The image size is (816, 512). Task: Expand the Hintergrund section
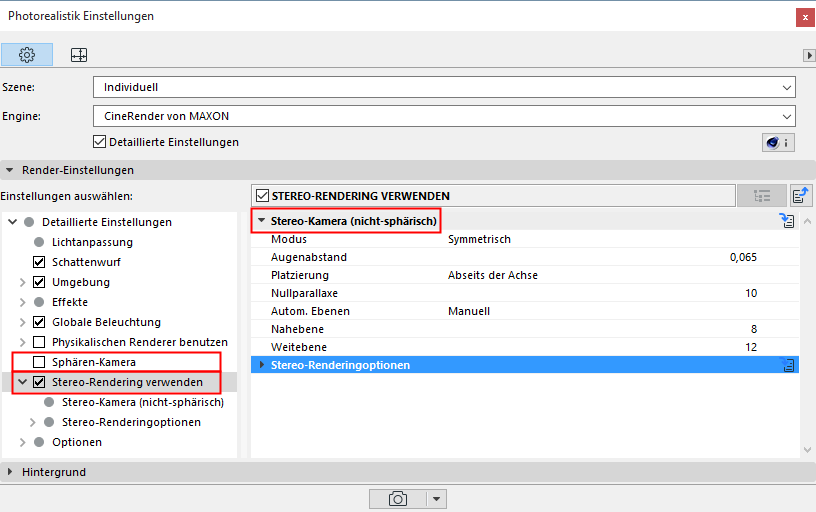pyautogui.click(x=10, y=472)
